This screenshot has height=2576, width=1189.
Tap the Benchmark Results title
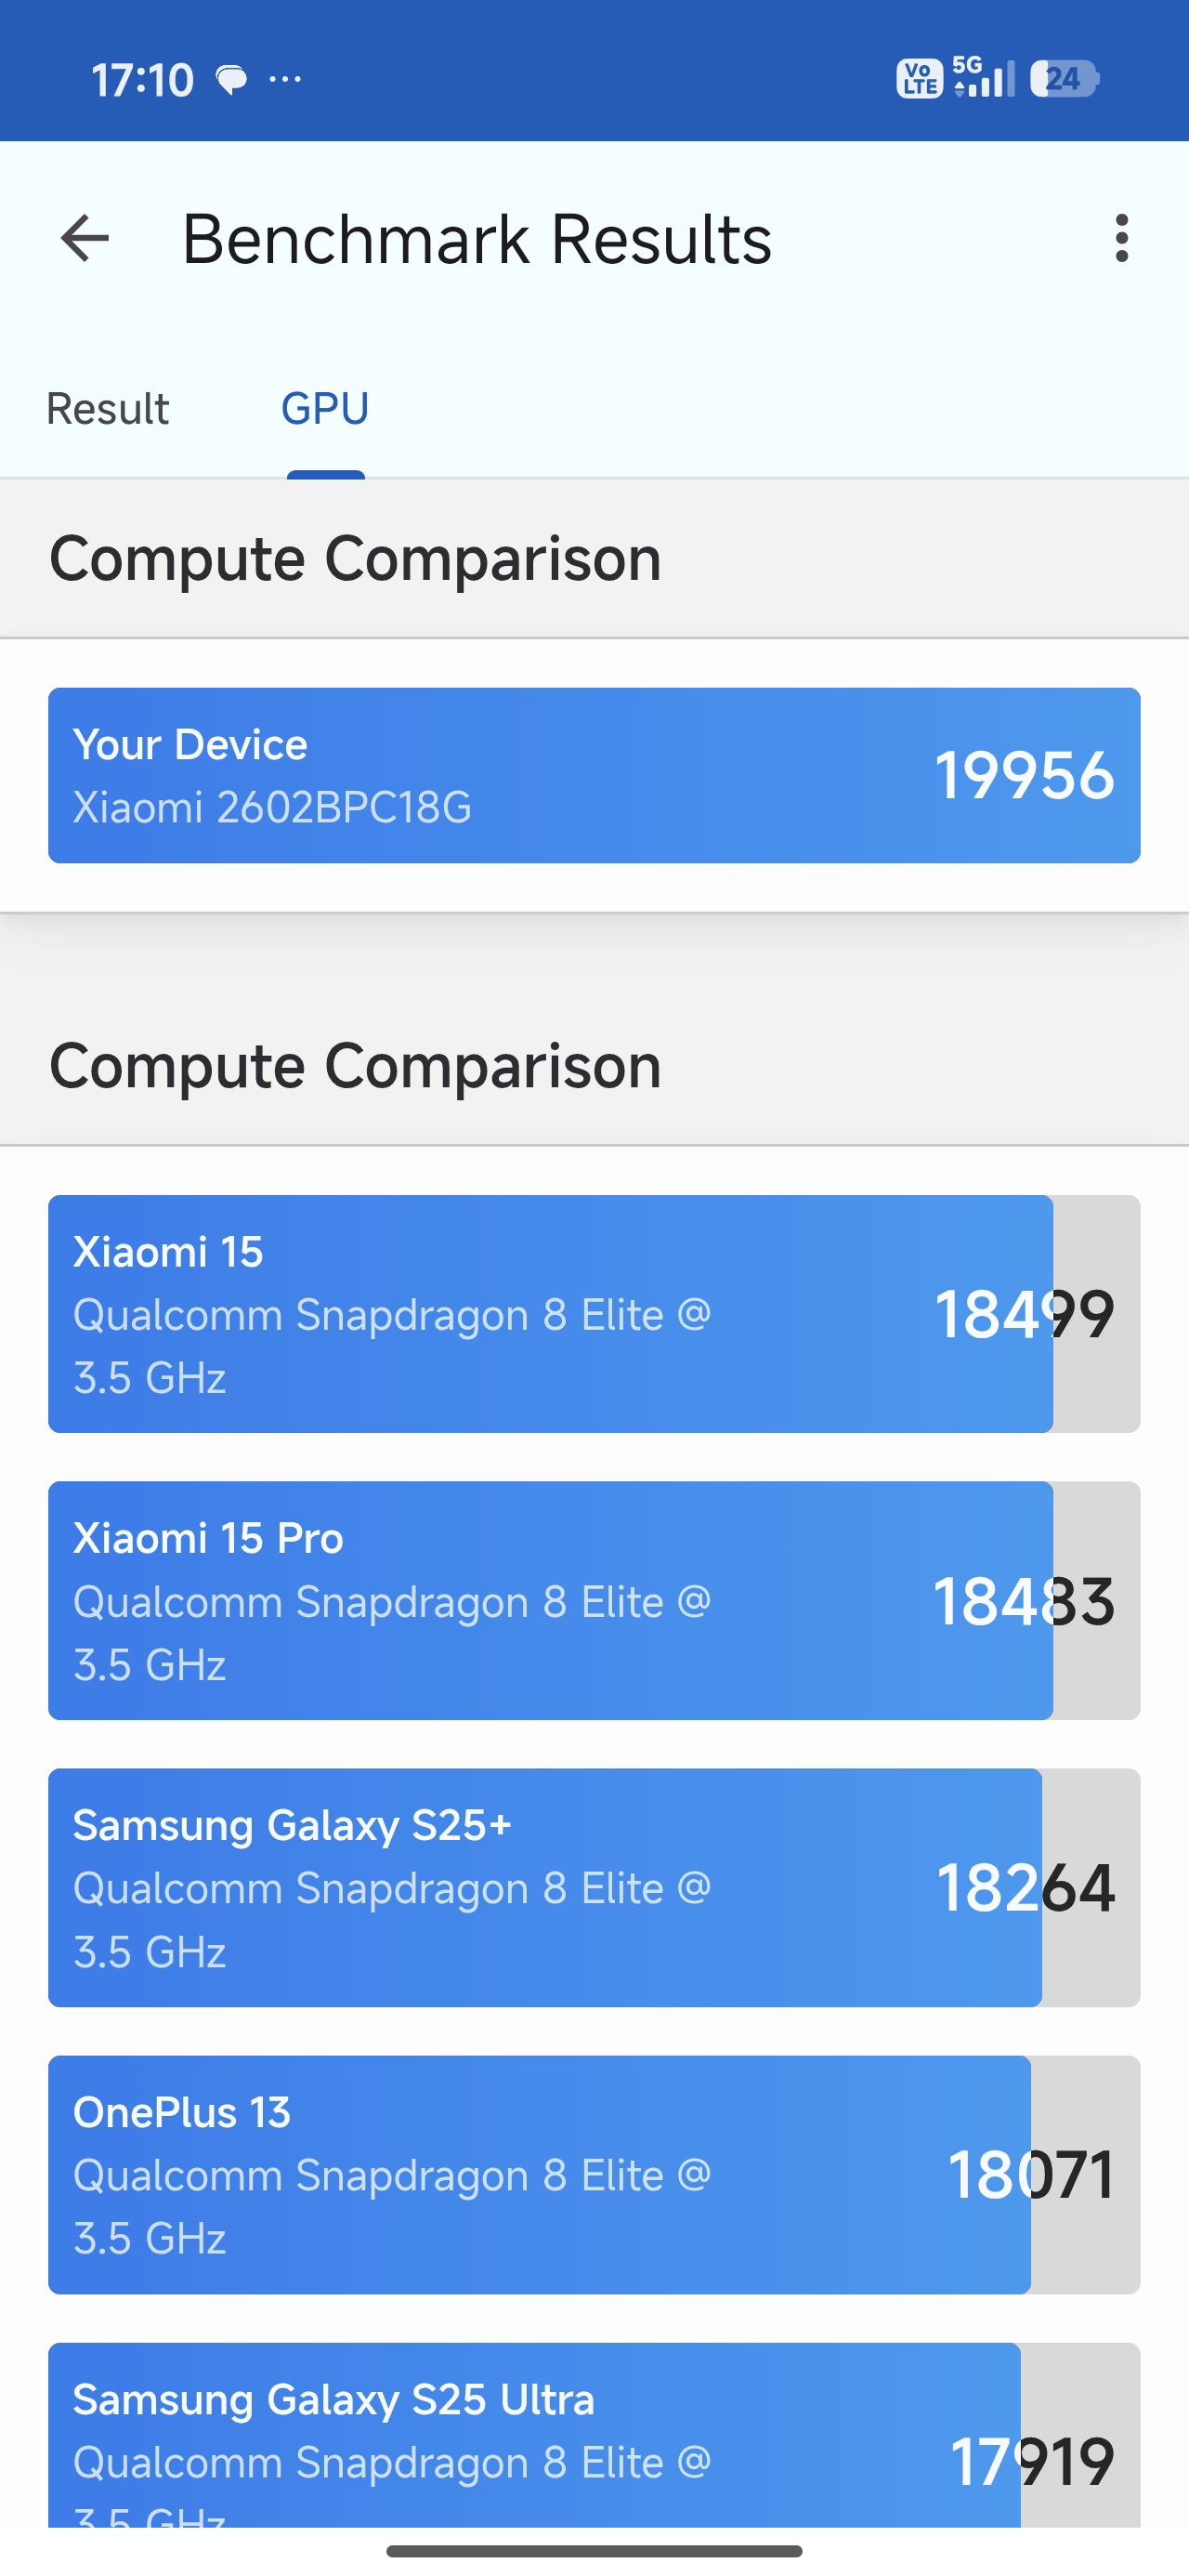pos(477,240)
